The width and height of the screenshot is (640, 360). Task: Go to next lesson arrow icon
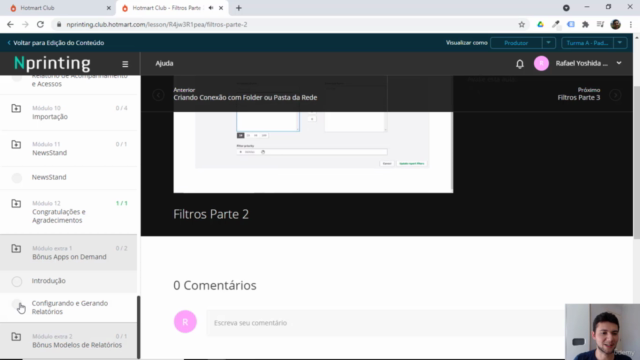click(615, 95)
